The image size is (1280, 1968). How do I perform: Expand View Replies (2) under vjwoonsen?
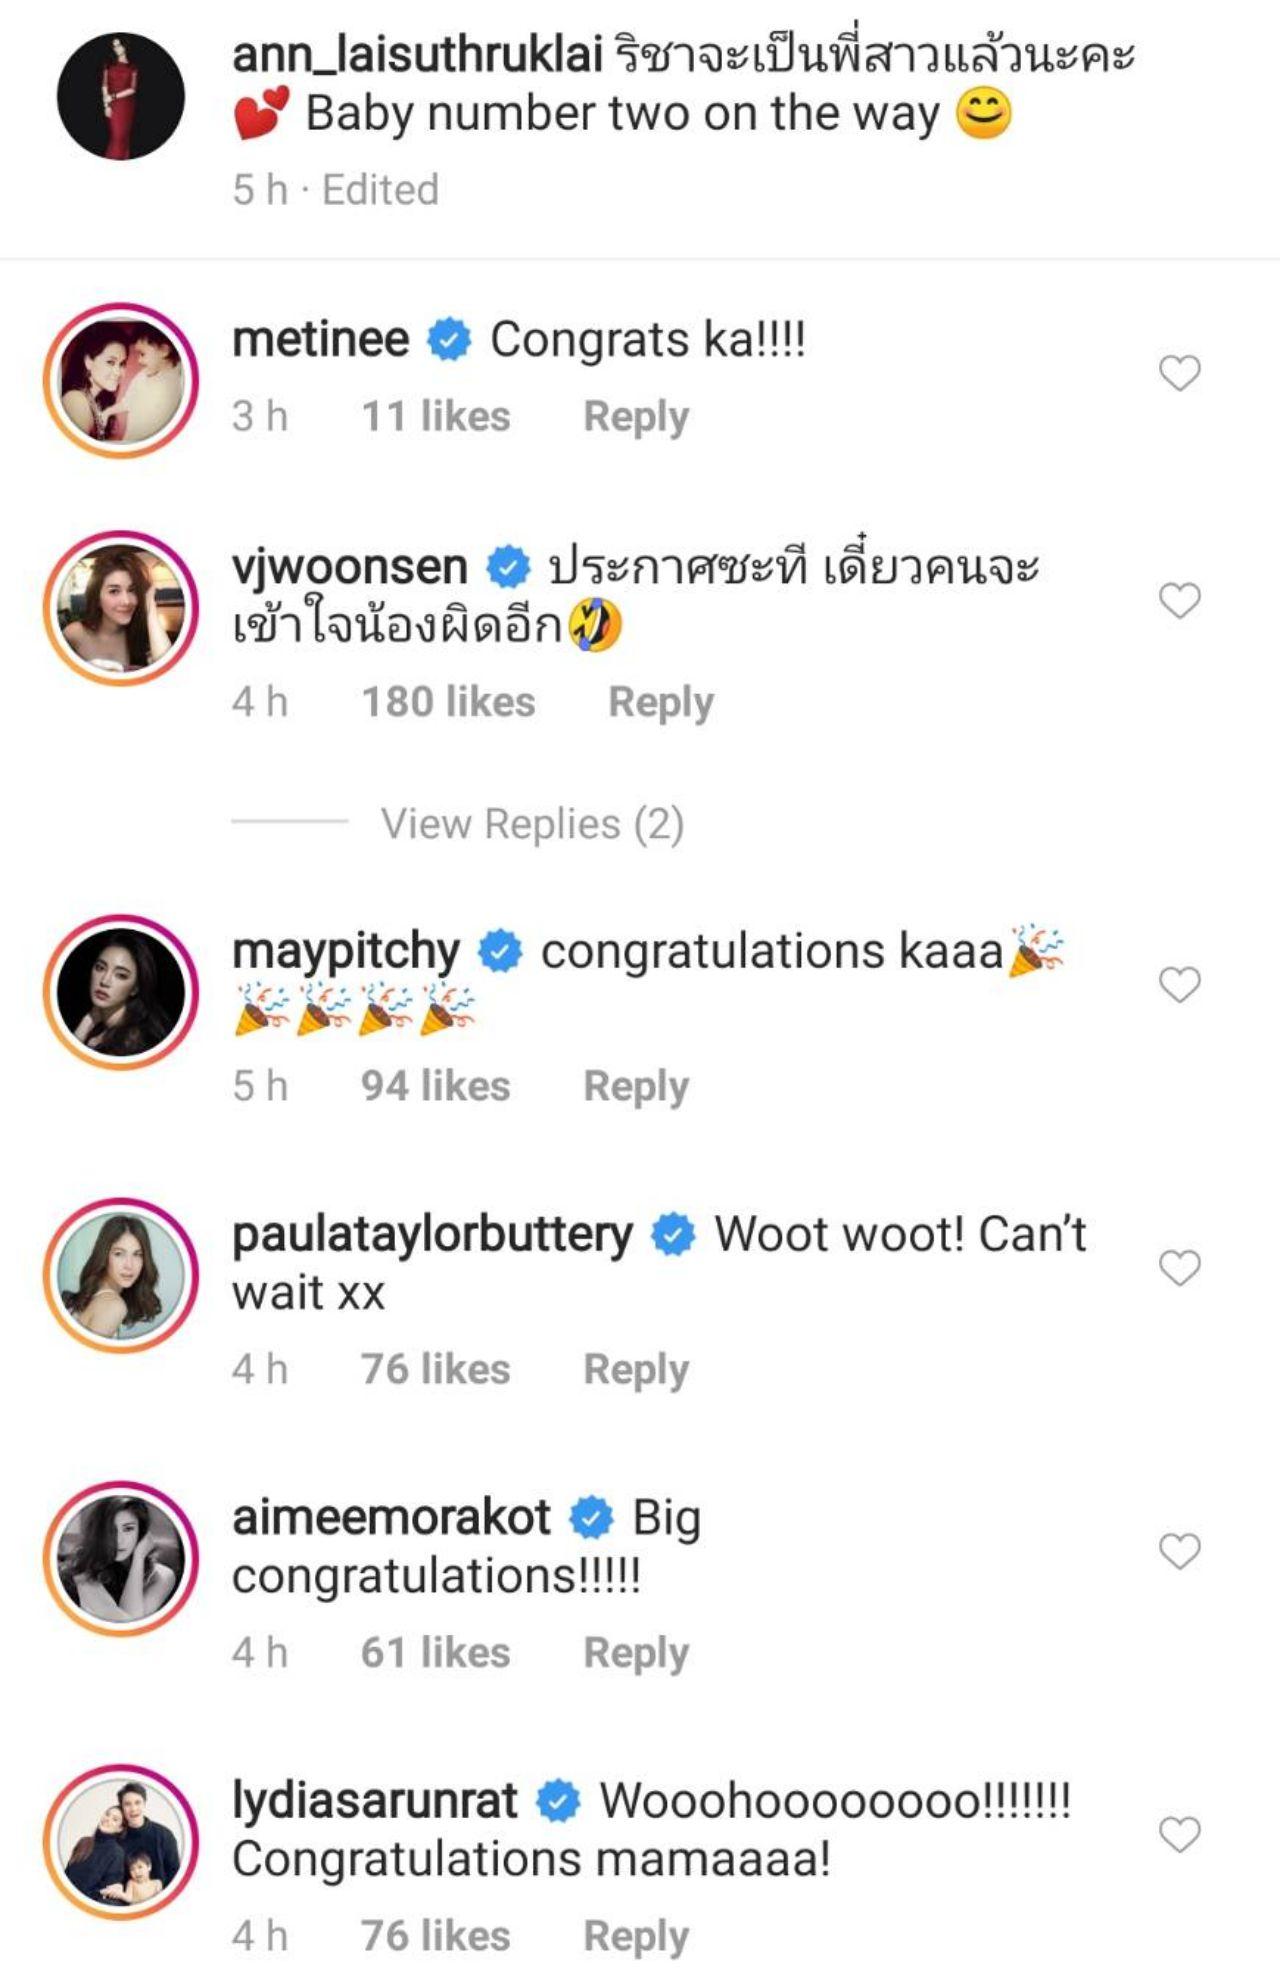pos(532,824)
